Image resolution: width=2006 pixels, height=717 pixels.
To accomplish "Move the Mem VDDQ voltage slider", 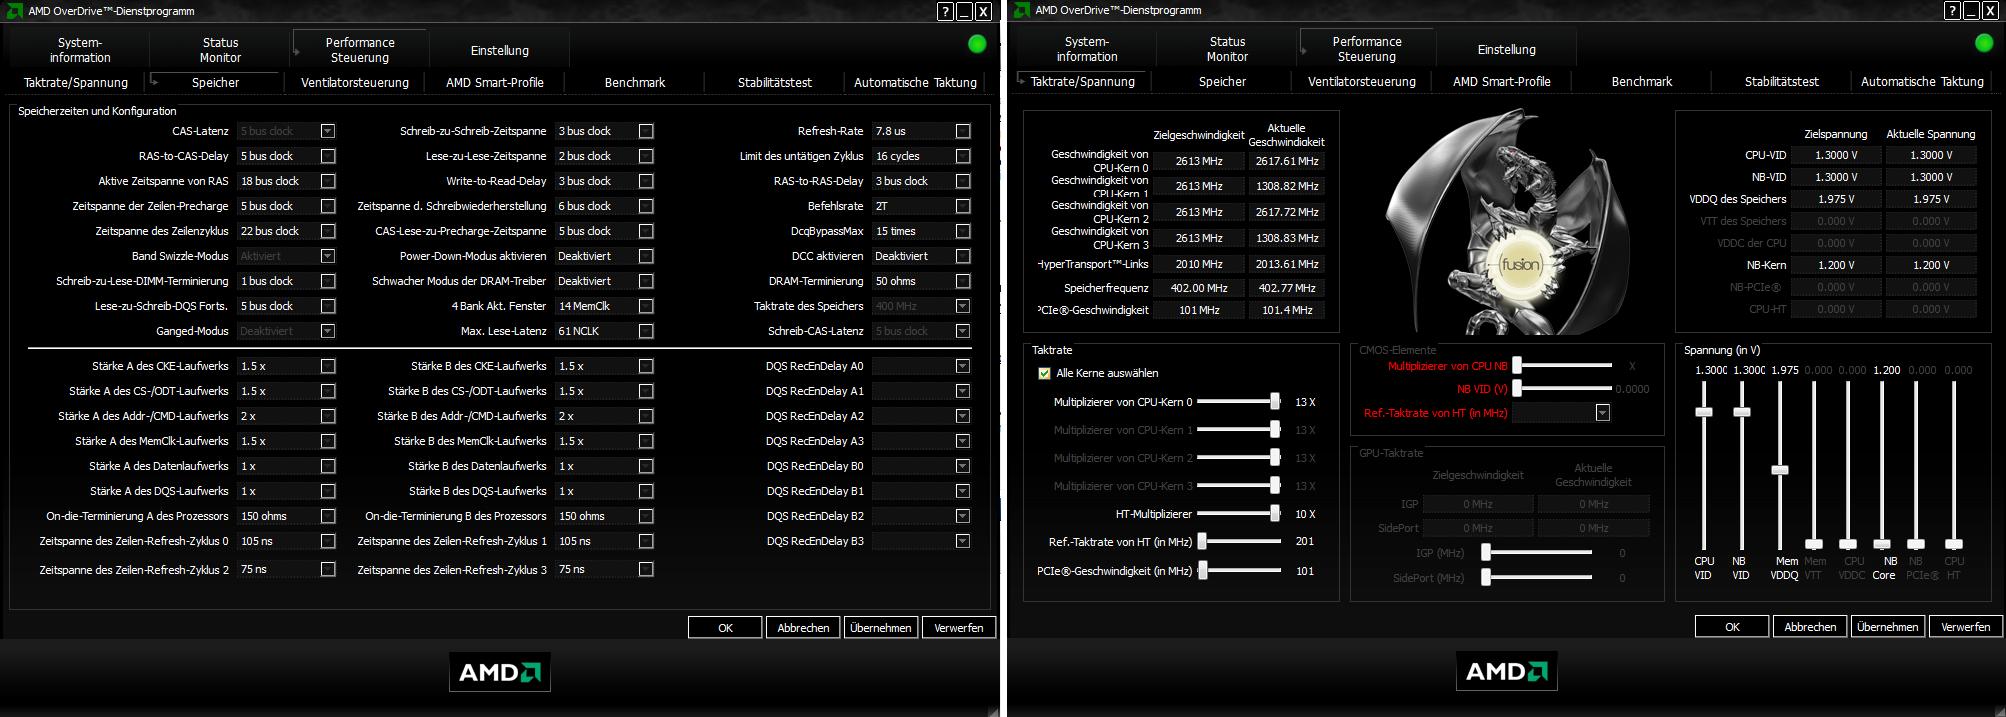I will coord(1780,470).
